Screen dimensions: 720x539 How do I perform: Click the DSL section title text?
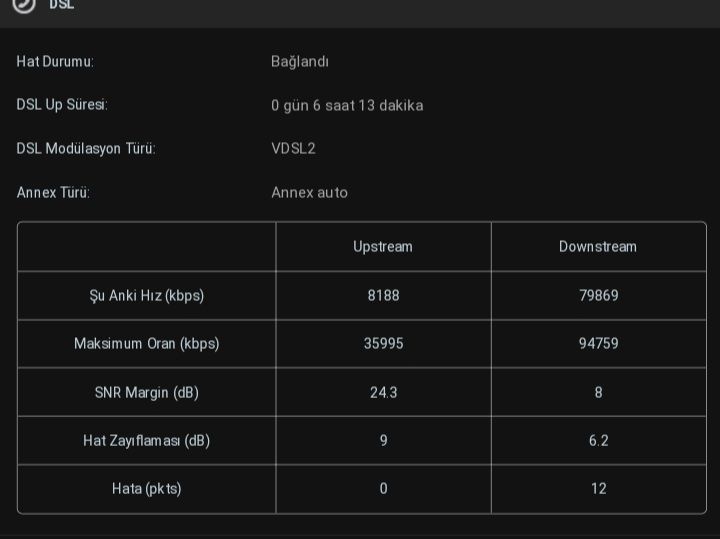[62, 5]
